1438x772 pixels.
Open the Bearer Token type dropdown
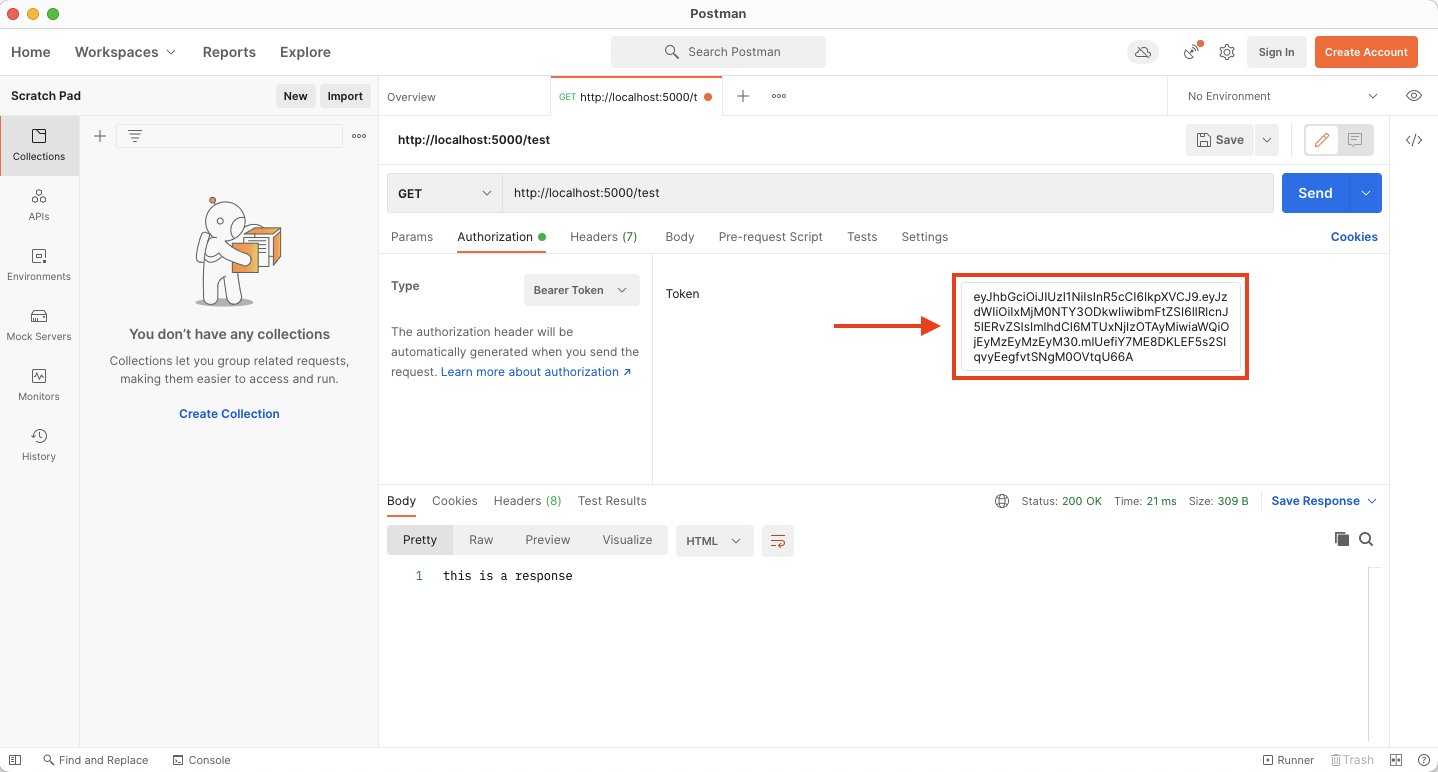pos(581,290)
